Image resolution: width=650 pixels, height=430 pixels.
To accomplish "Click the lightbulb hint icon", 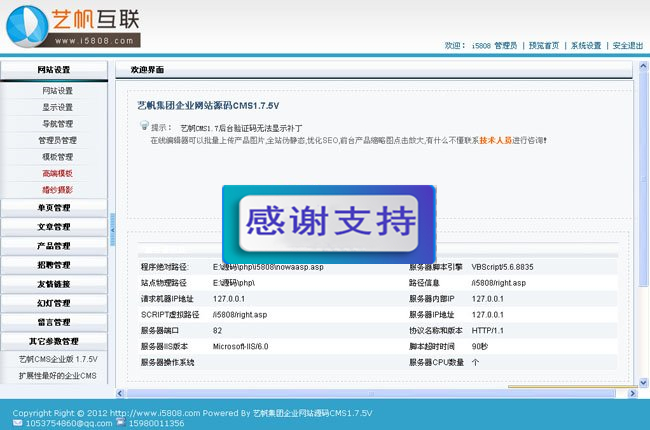I will [x=144, y=125].
